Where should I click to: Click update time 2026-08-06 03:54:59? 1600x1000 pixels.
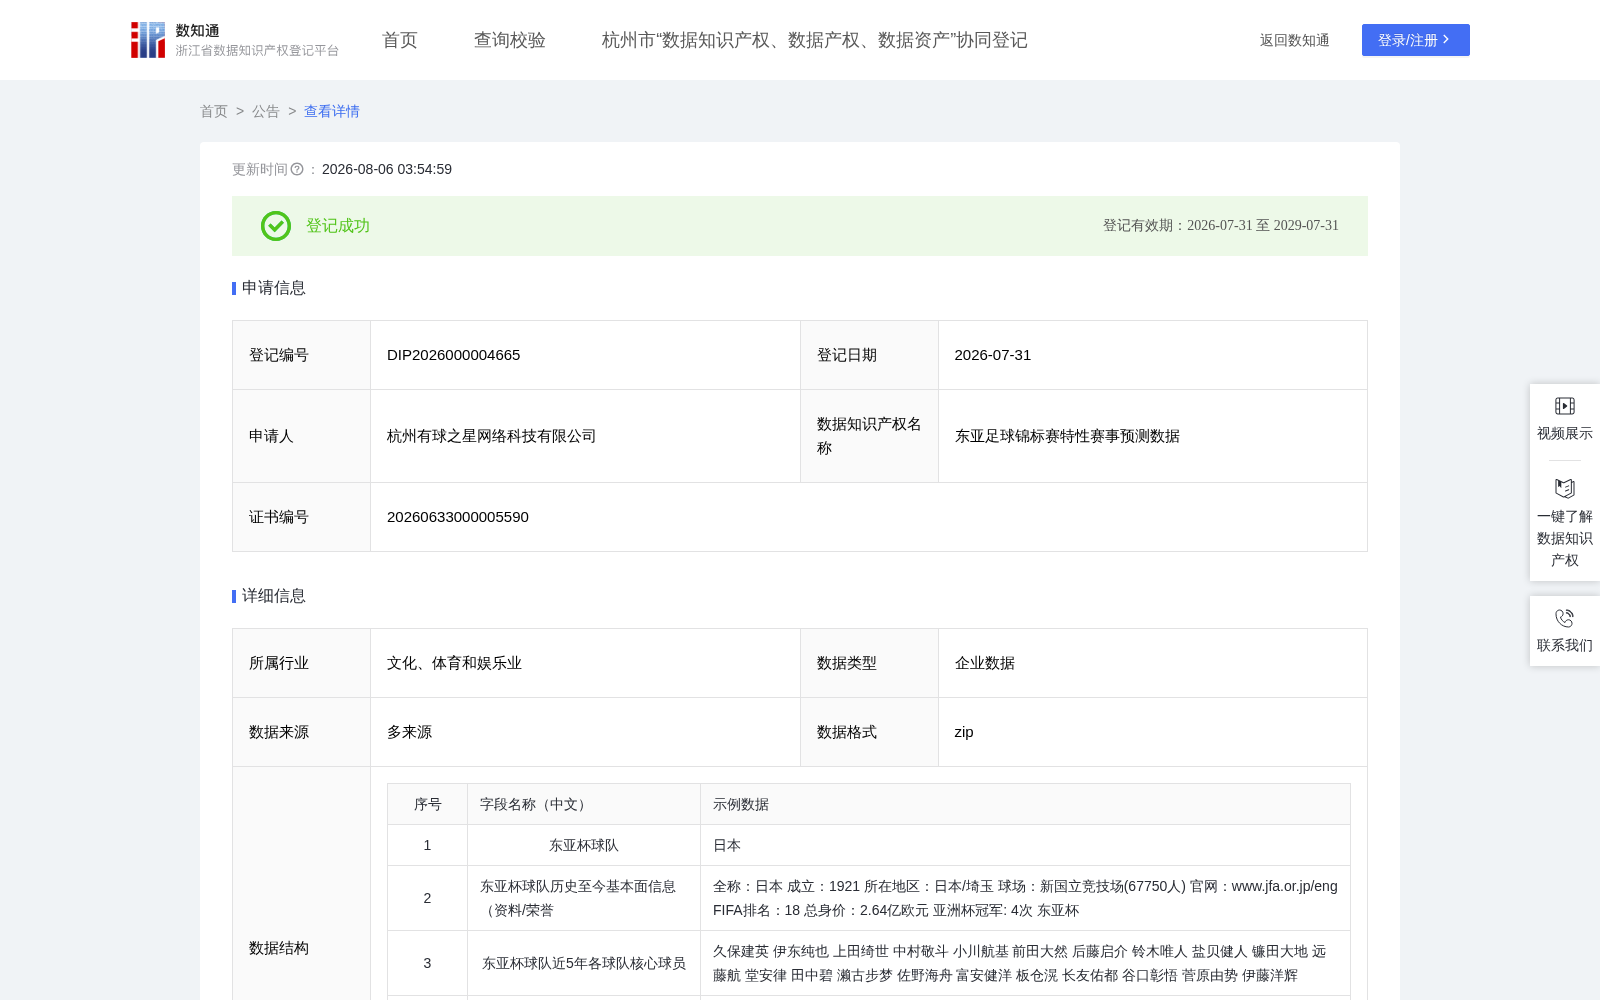tap(387, 170)
